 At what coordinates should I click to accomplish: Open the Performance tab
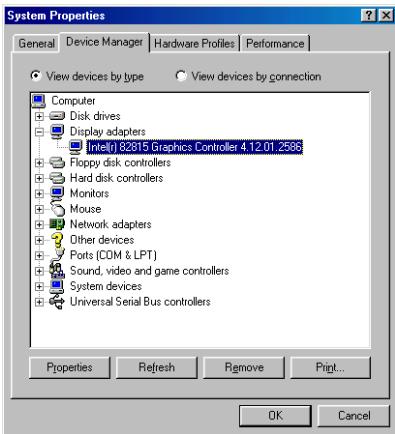(x=275, y=43)
